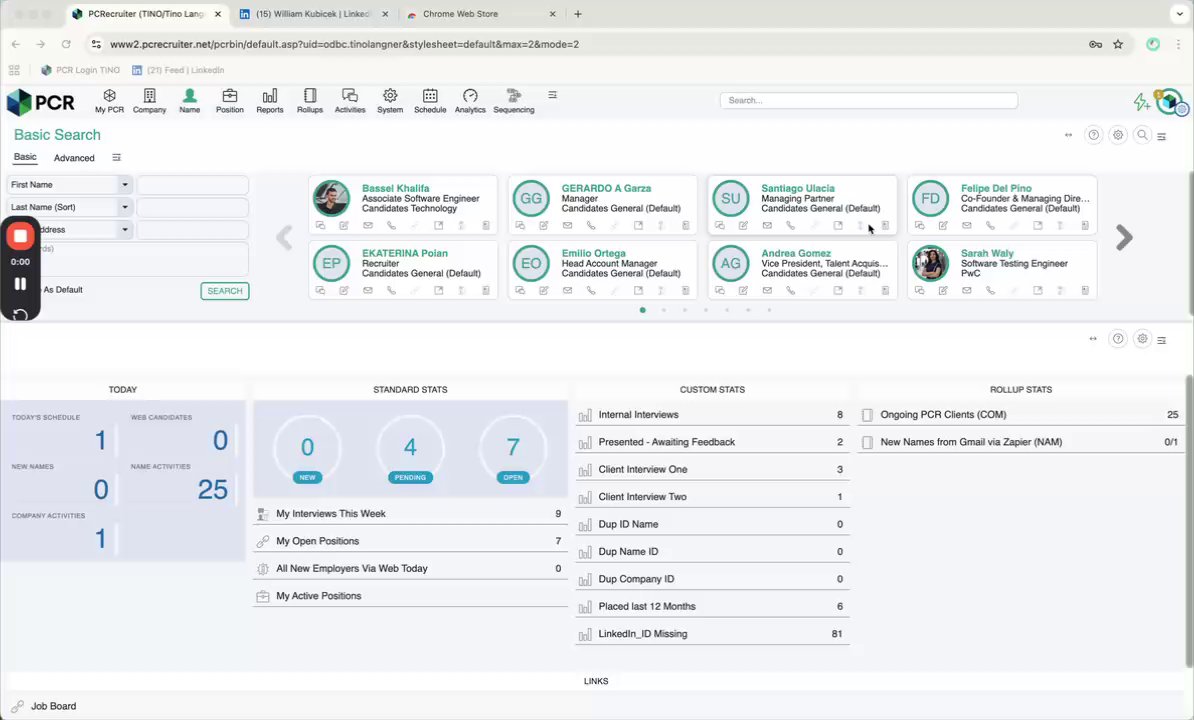Click the lightning bolt quick-add icon
Screen dimensions: 1194x720
[1140, 101]
